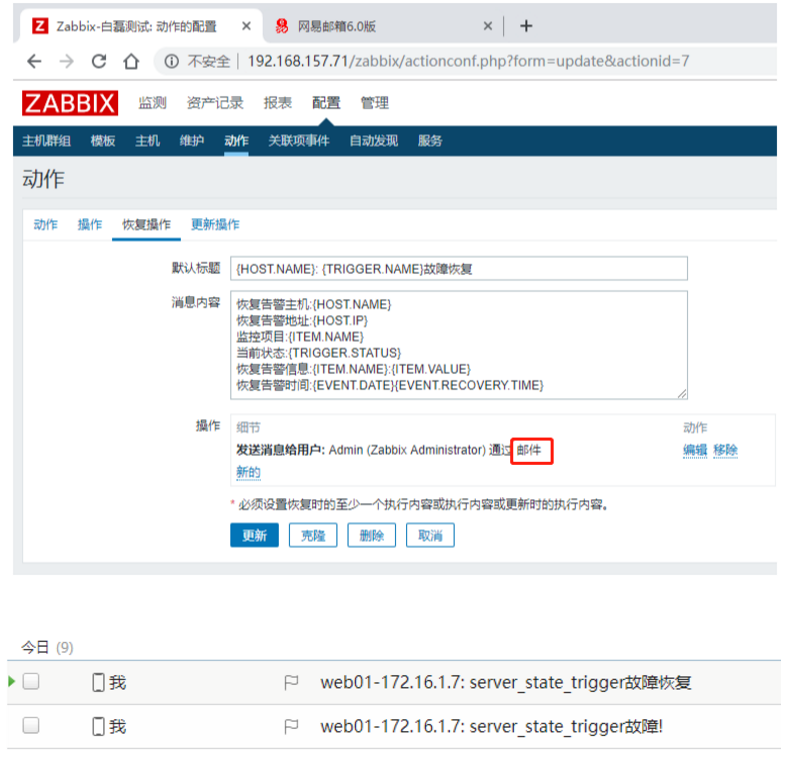Viewport: 790px width, 757px height.
Task: Click the site info not-secure icon
Action: [171, 61]
